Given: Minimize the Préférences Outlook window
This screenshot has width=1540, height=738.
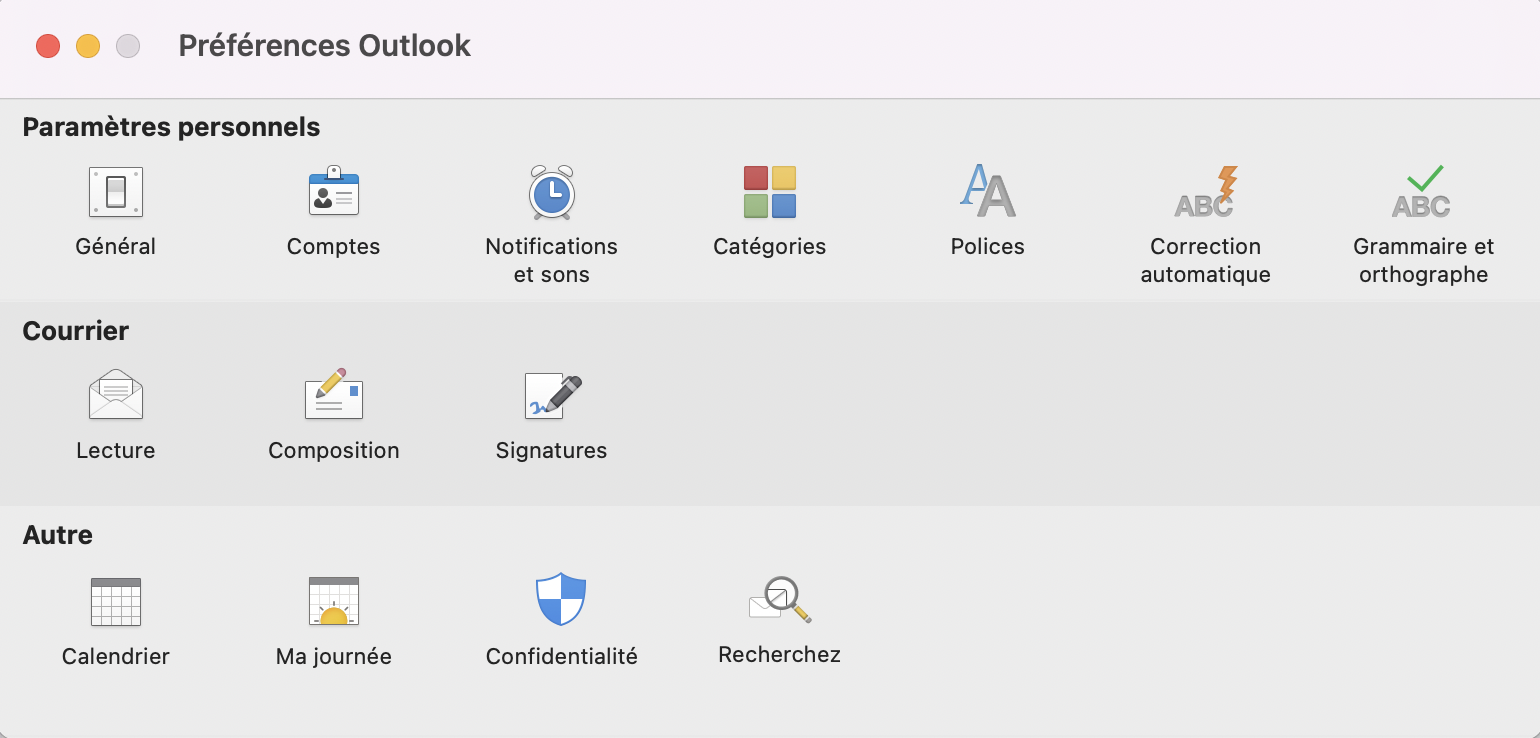Looking at the screenshot, I should point(88,46).
